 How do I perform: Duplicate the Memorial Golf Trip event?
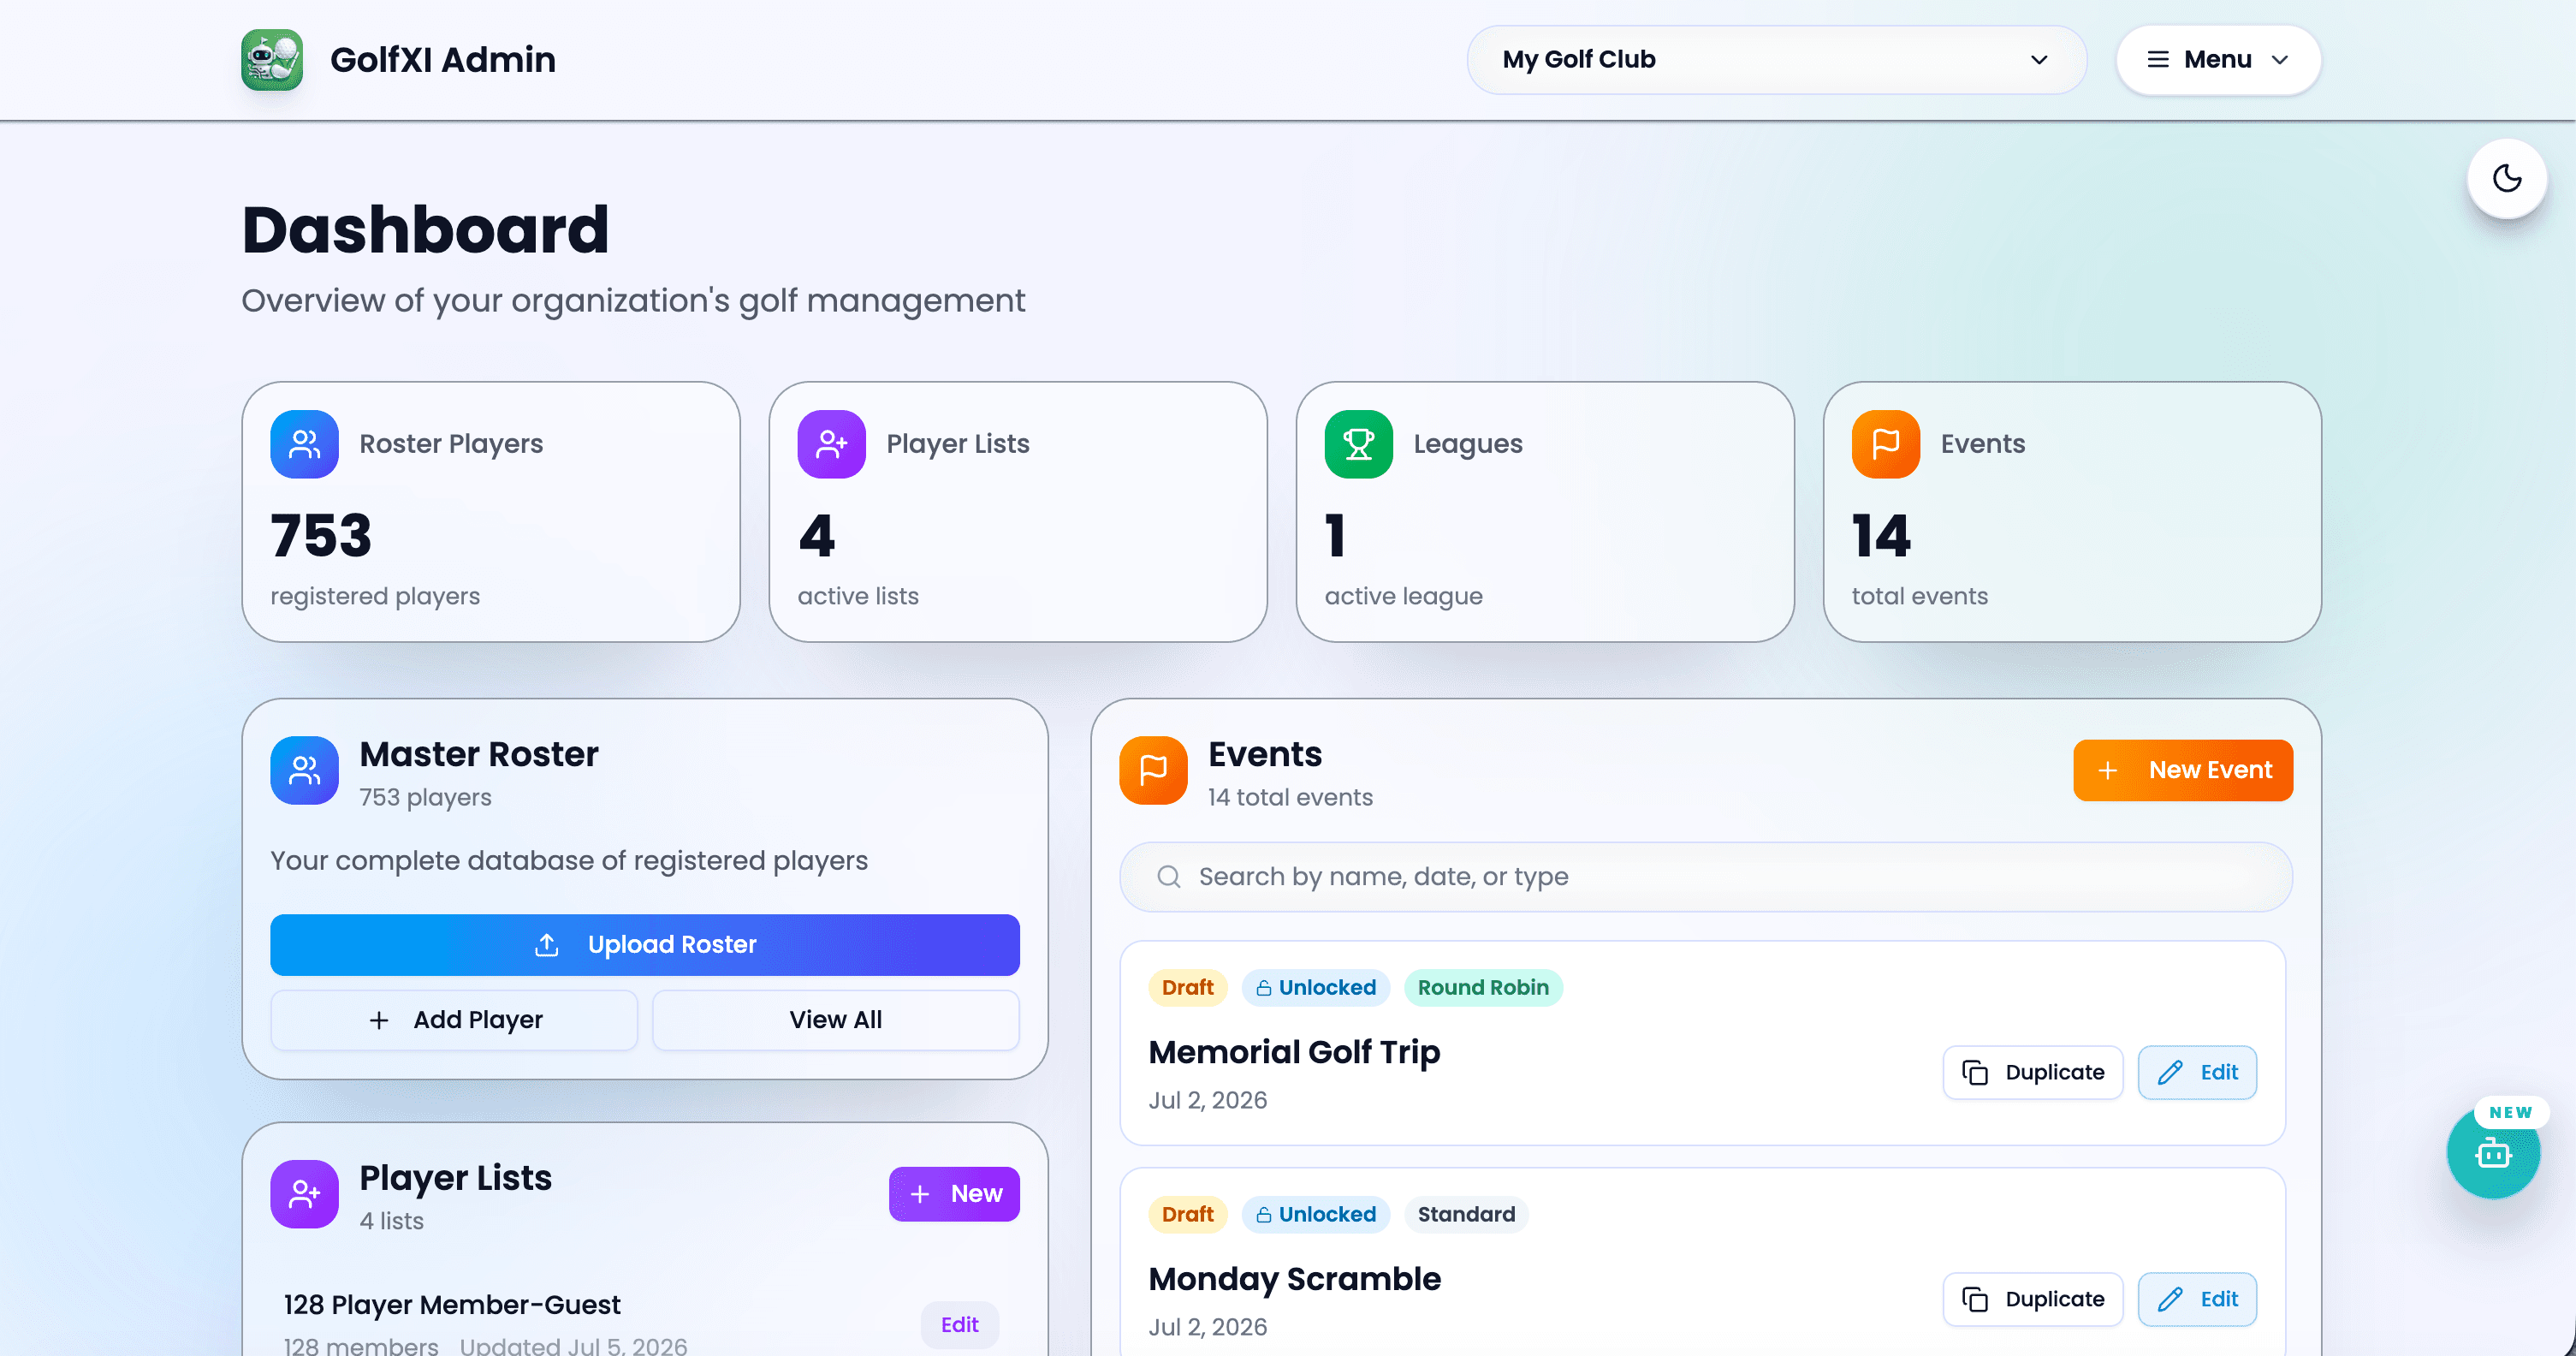[x=2033, y=1072]
